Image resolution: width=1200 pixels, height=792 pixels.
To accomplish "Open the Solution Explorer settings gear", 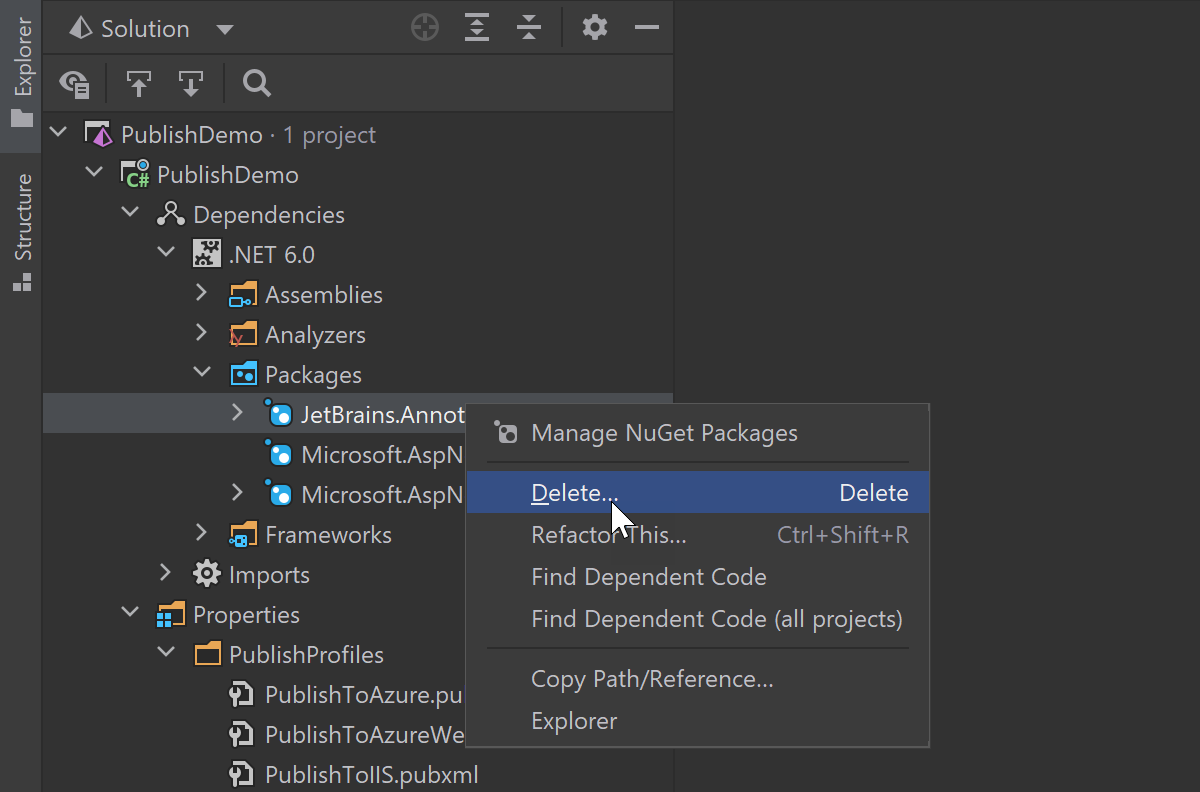I will click(x=595, y=28).
